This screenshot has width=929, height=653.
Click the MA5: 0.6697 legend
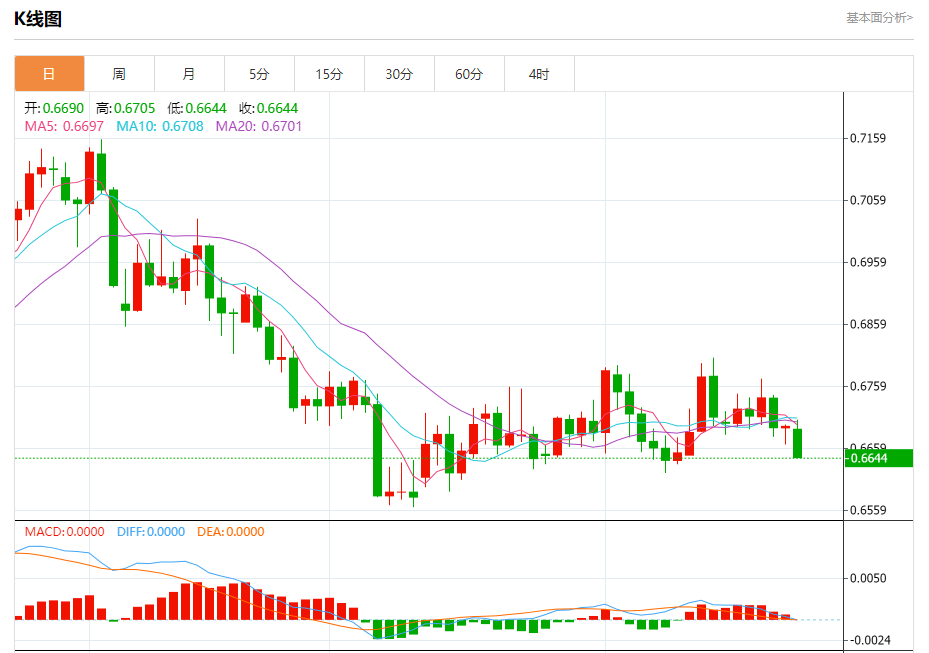click(64, 126)
